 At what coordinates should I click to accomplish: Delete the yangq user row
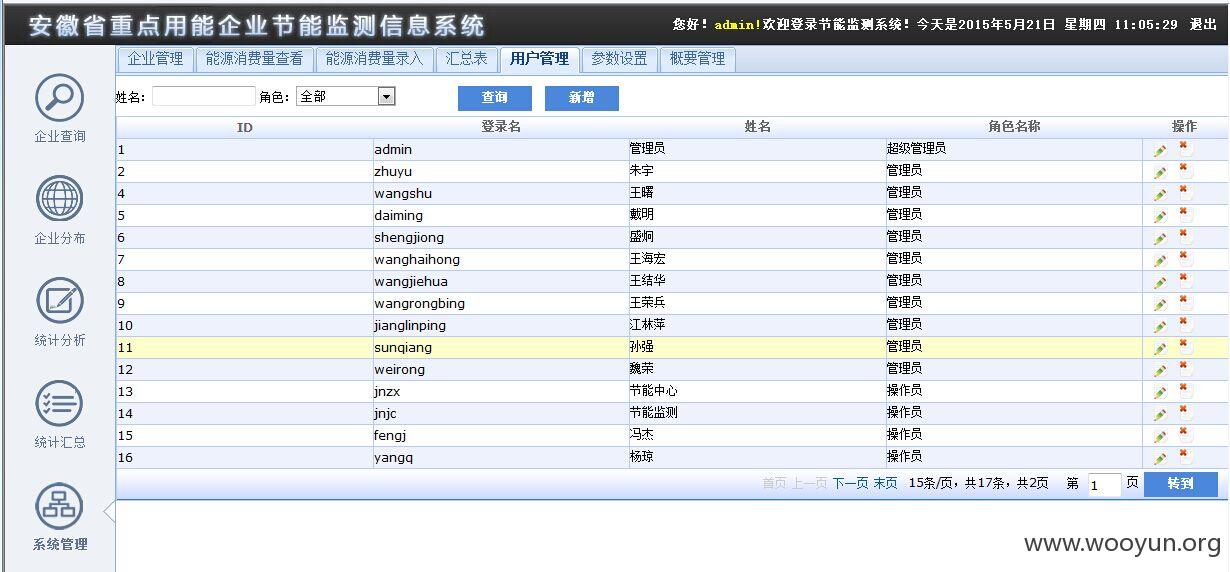click(1184, 456)
